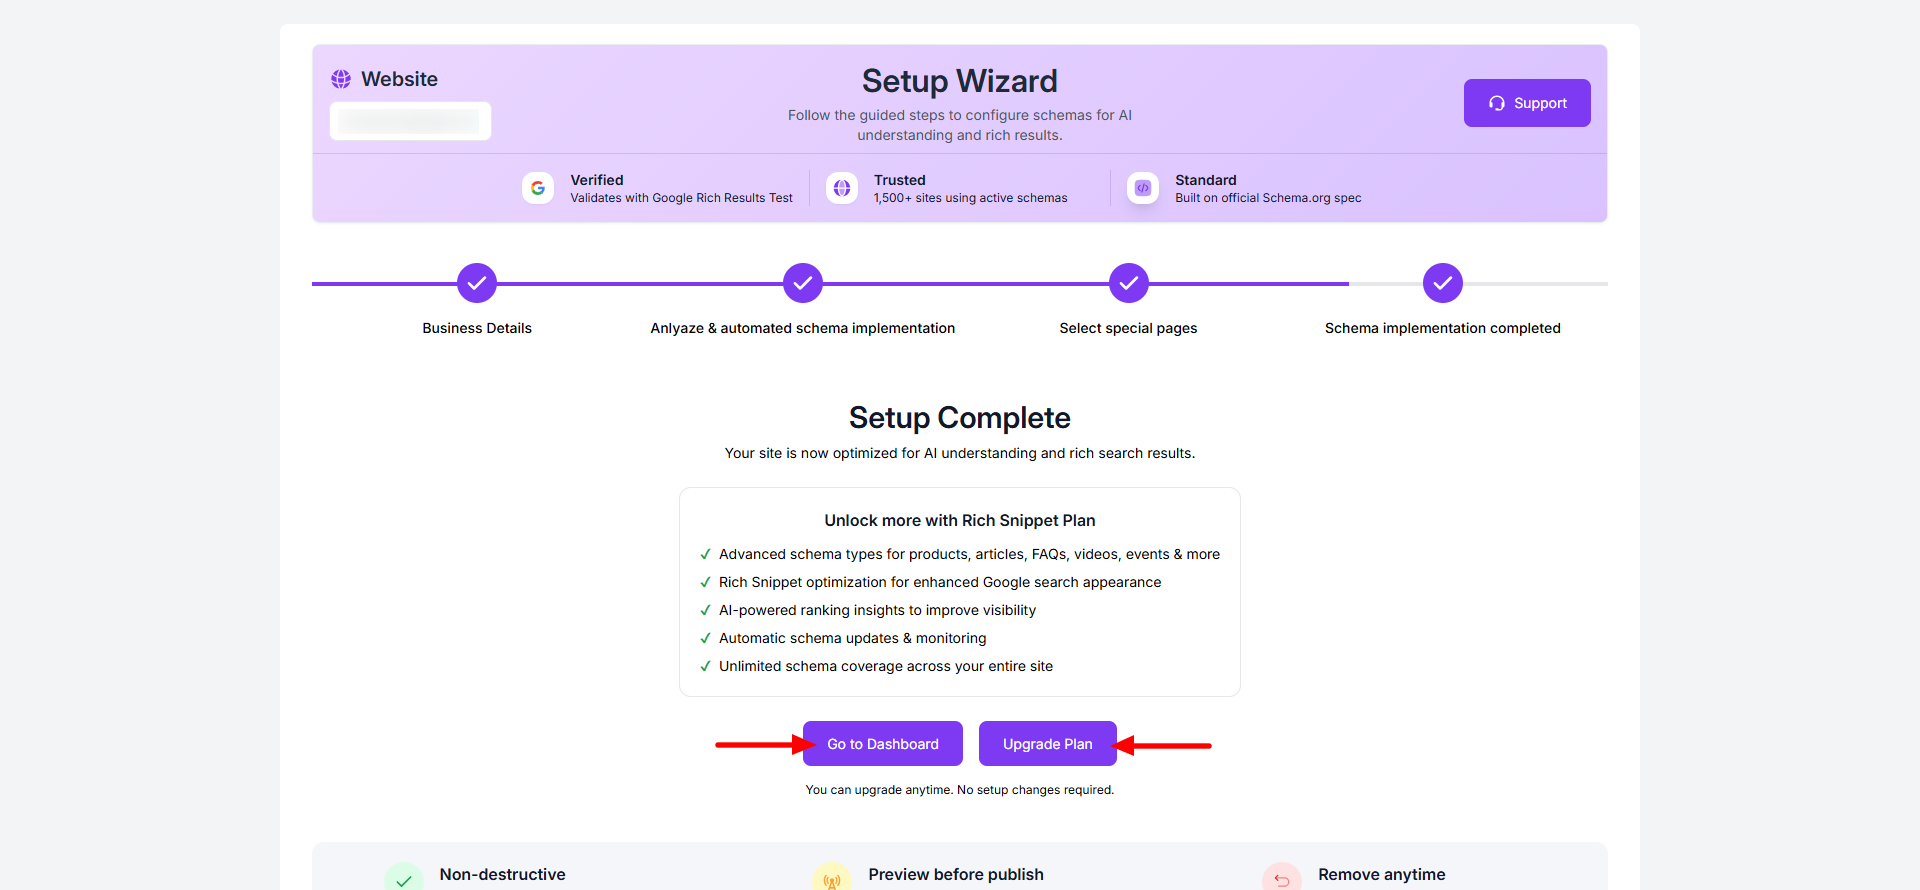Click the Advanced schema types checkmark item
The image size is (1920, 890).
968,554
